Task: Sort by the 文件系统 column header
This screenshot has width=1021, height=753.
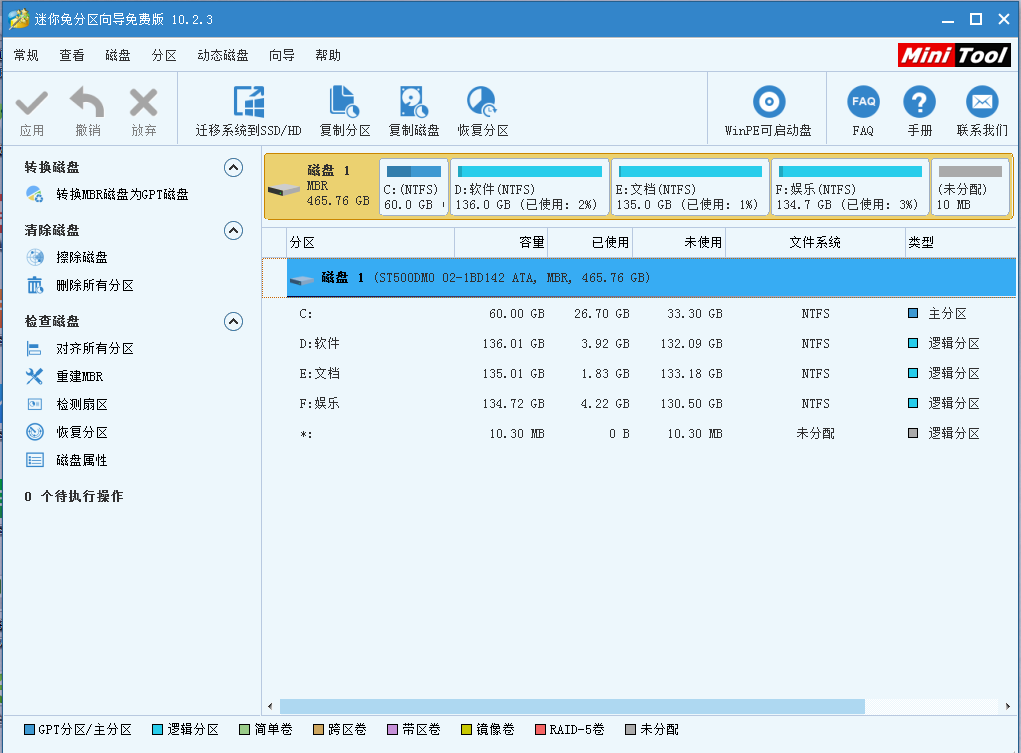Action: [815, 243]
